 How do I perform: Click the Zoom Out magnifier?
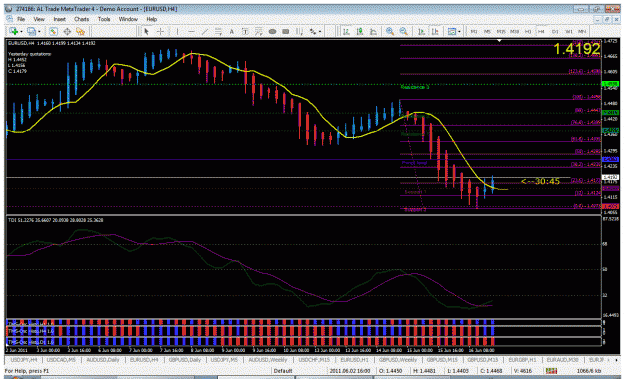tap(403, 31)
